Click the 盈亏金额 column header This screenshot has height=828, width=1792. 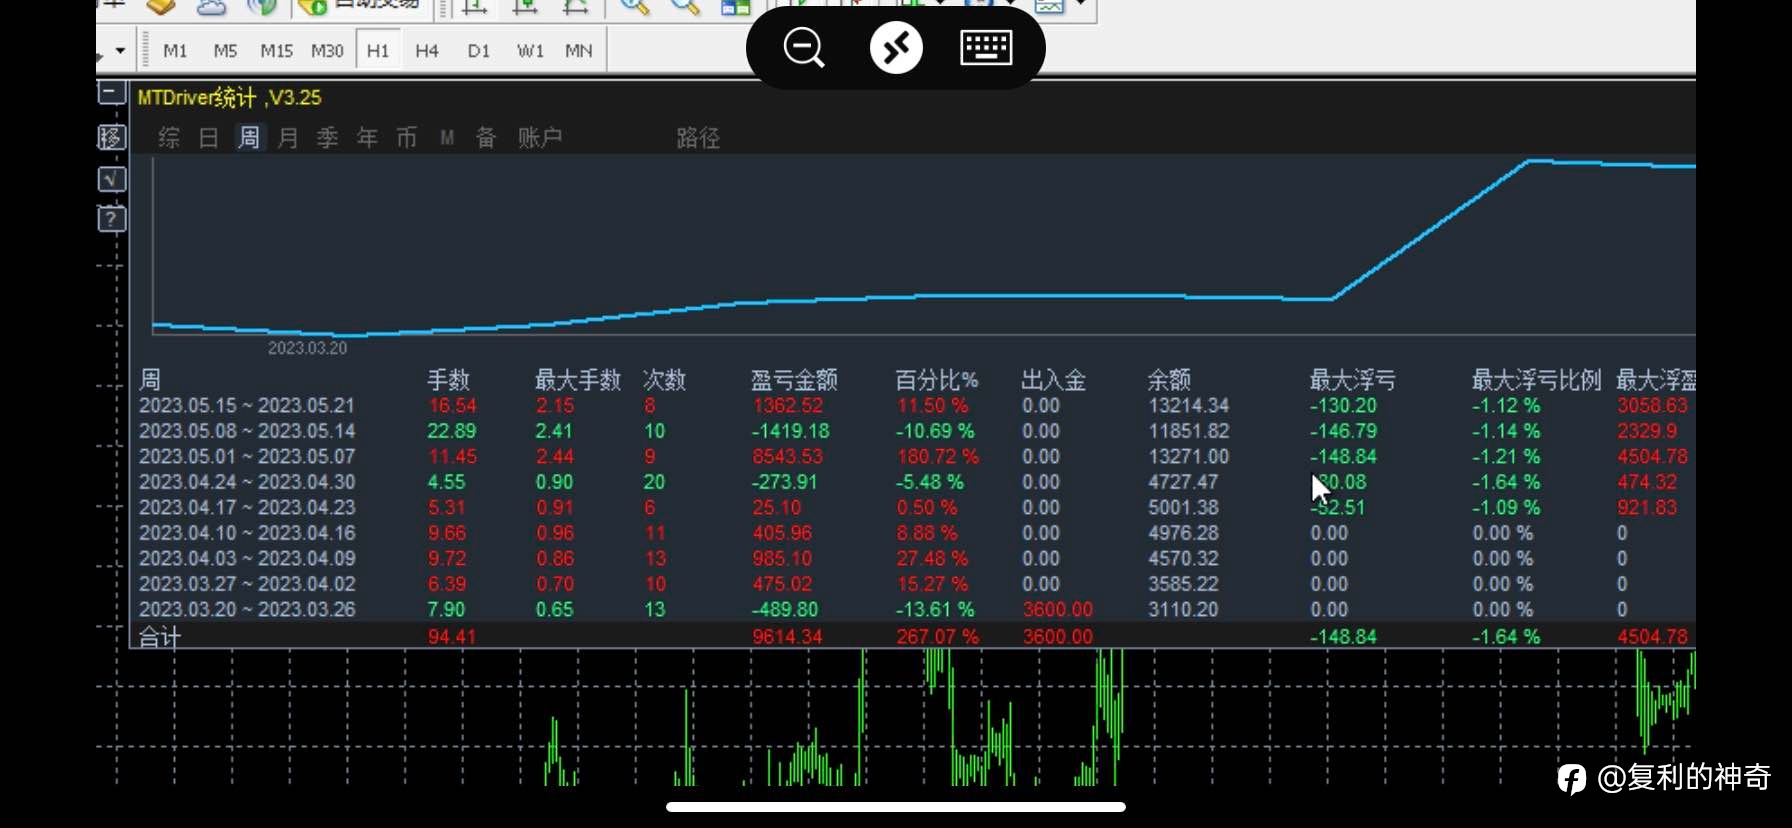794,380
